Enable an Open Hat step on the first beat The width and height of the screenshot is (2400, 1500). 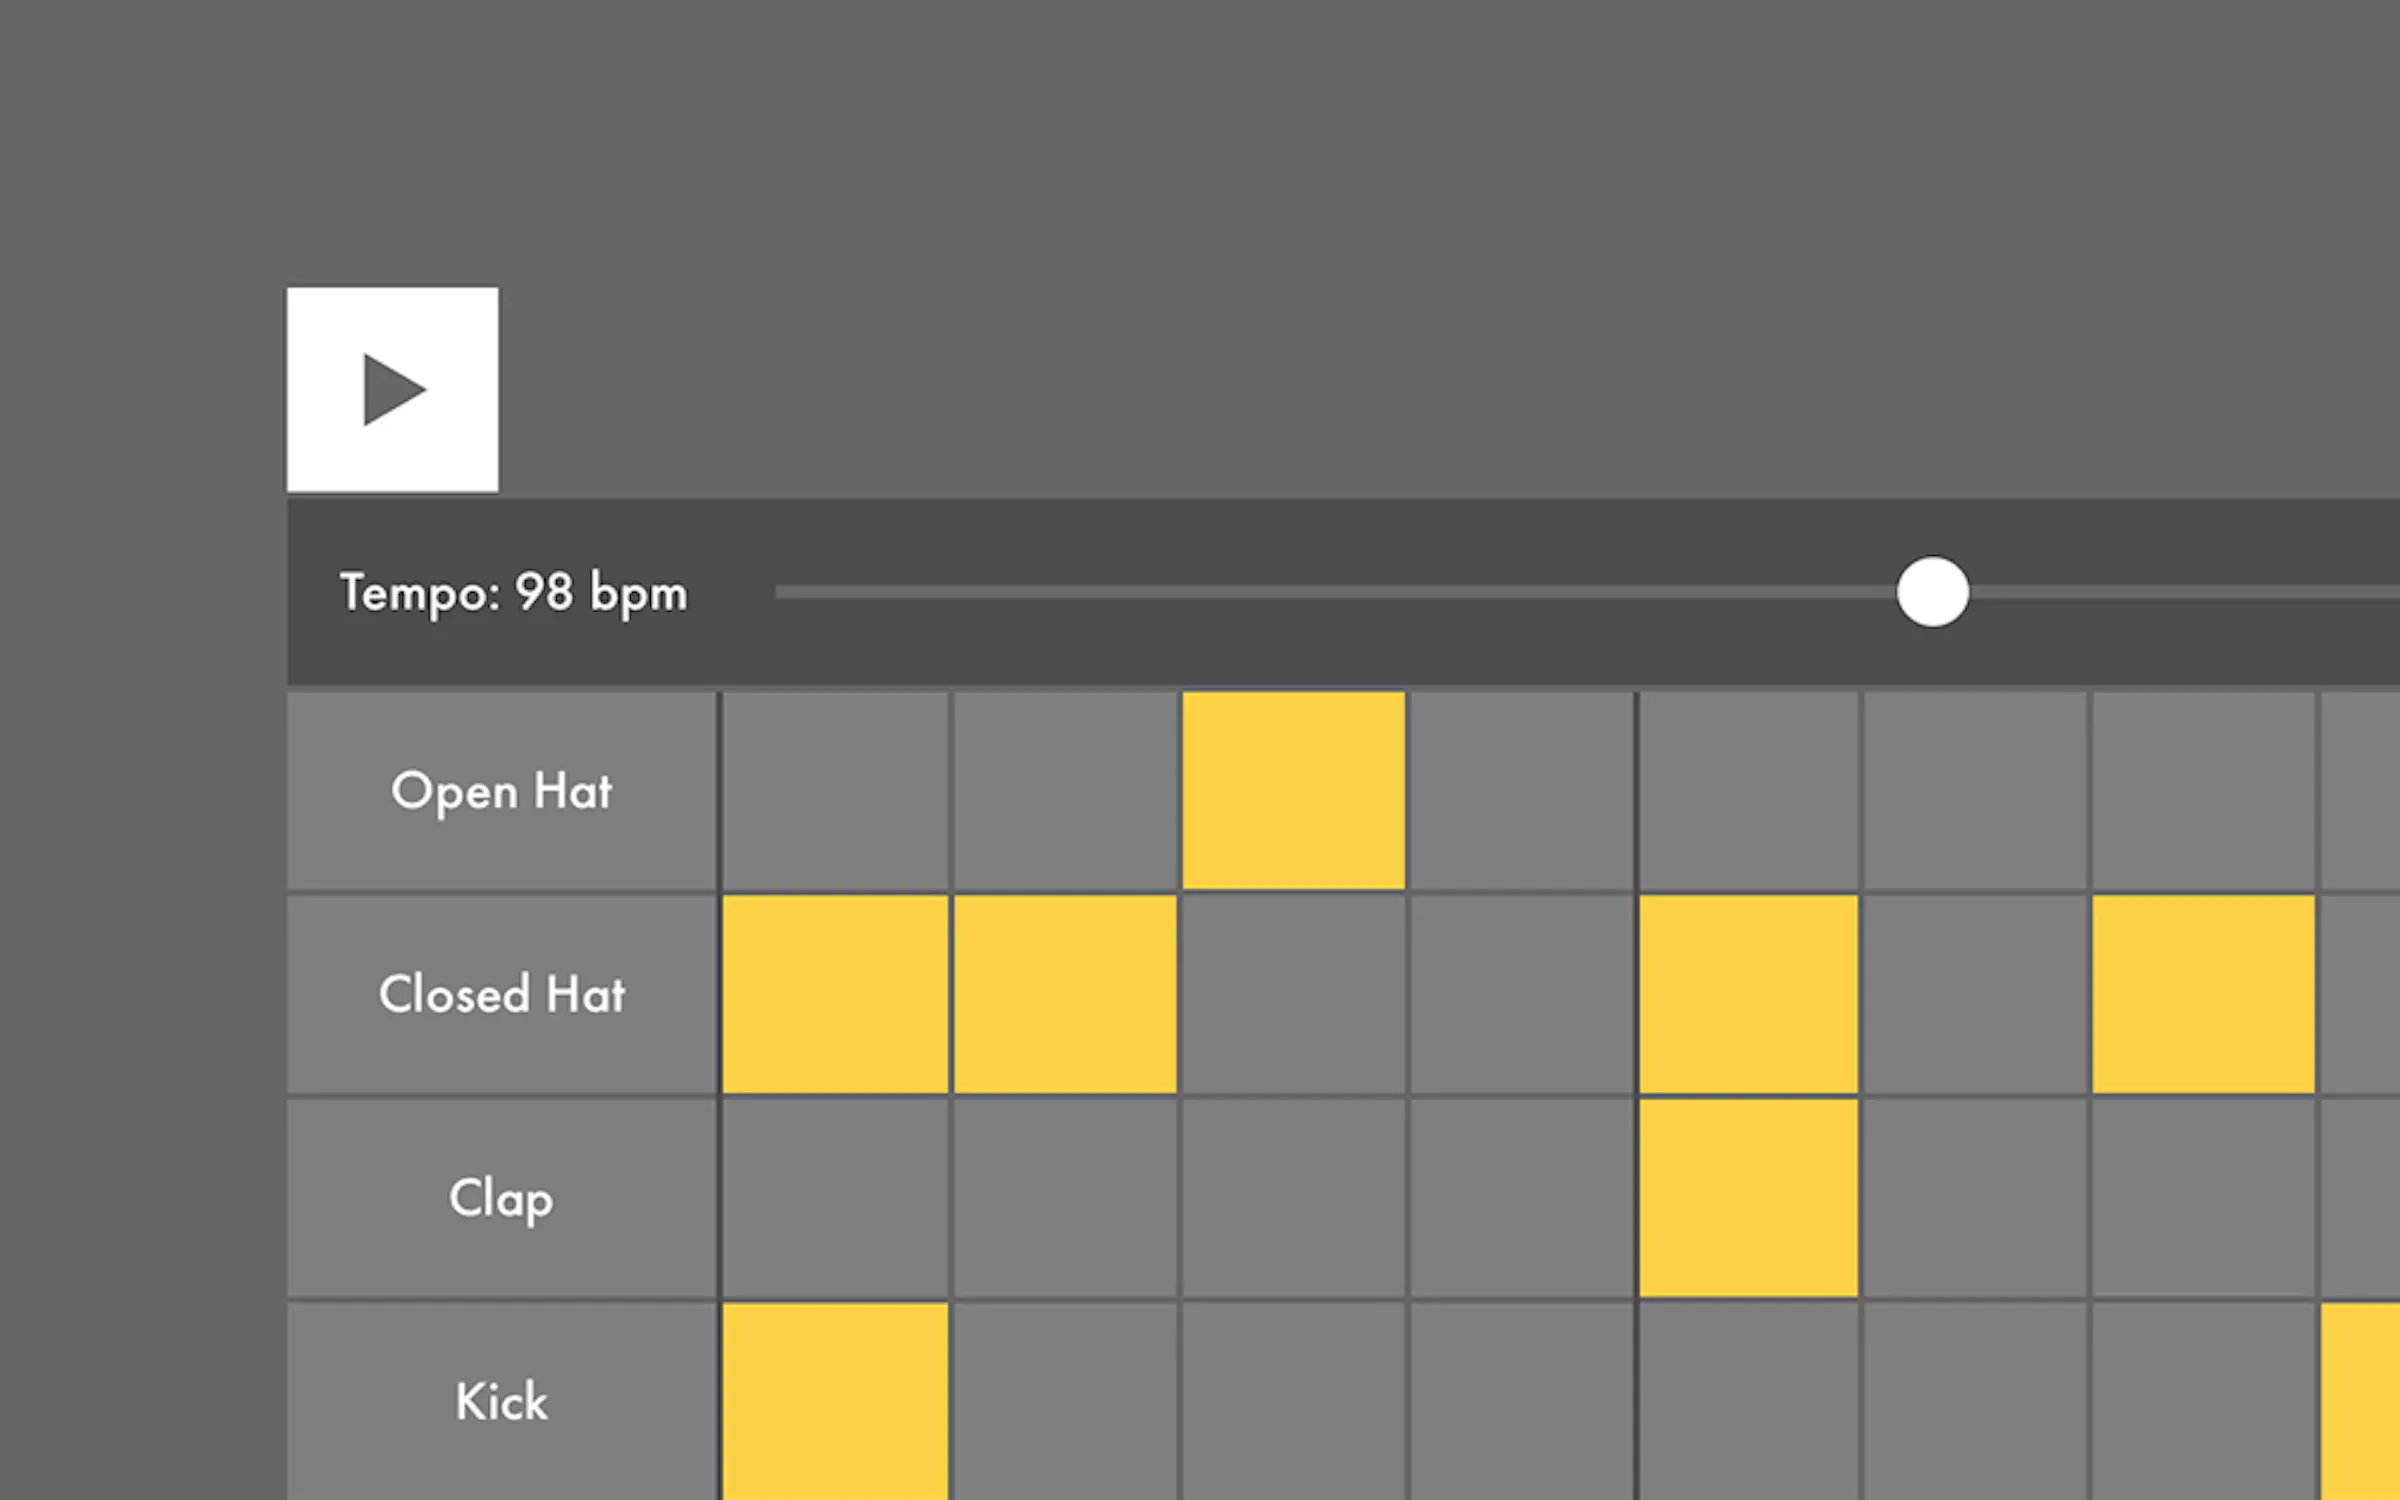pos(835,790)
